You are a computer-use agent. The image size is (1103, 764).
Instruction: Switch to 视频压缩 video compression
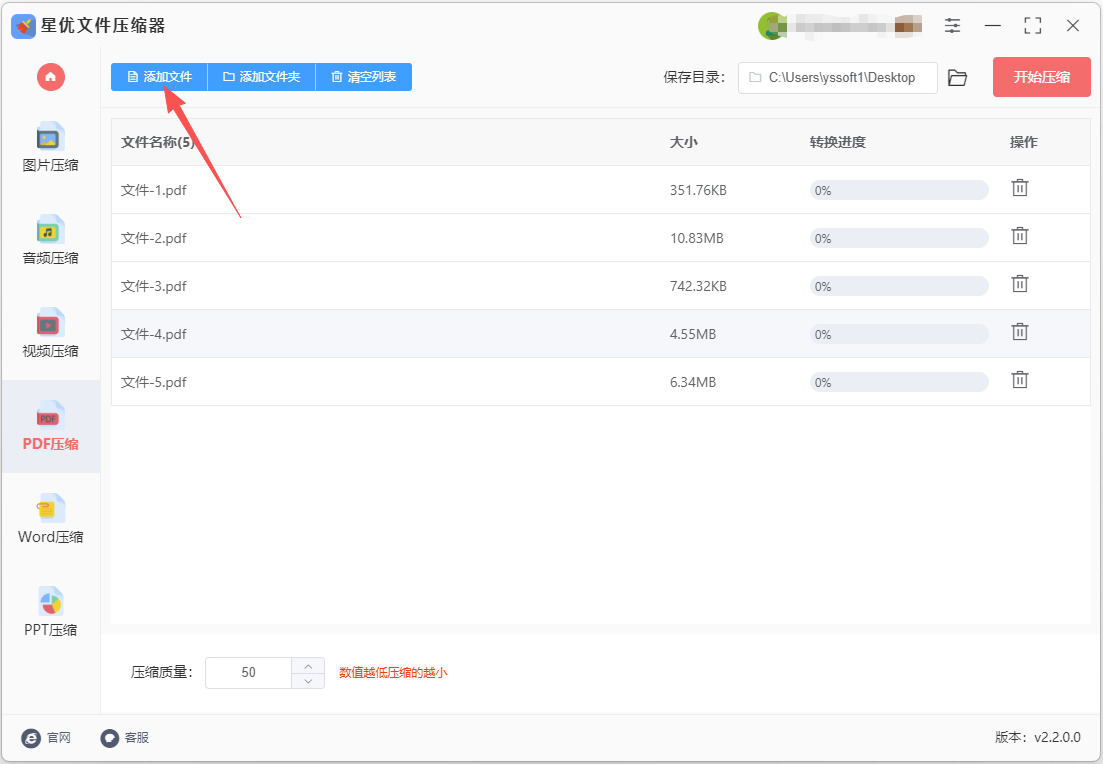[51, 333]
